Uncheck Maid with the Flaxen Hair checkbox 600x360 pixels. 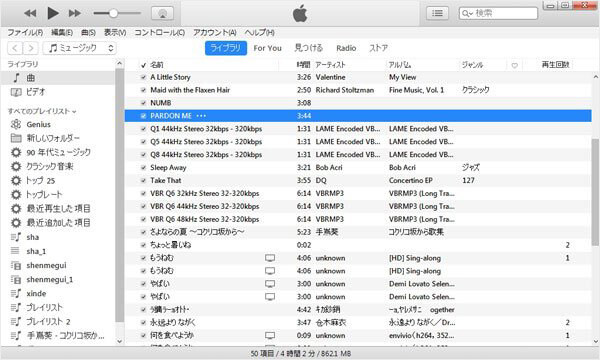pyautogui.click(x=143, y=90)
